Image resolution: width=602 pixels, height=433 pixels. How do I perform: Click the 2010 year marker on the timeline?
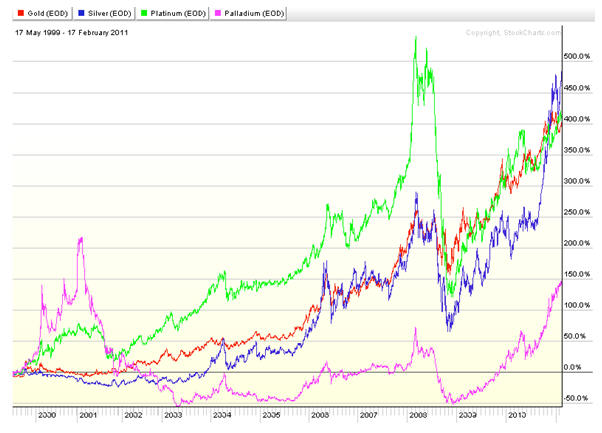coord(516,413)
